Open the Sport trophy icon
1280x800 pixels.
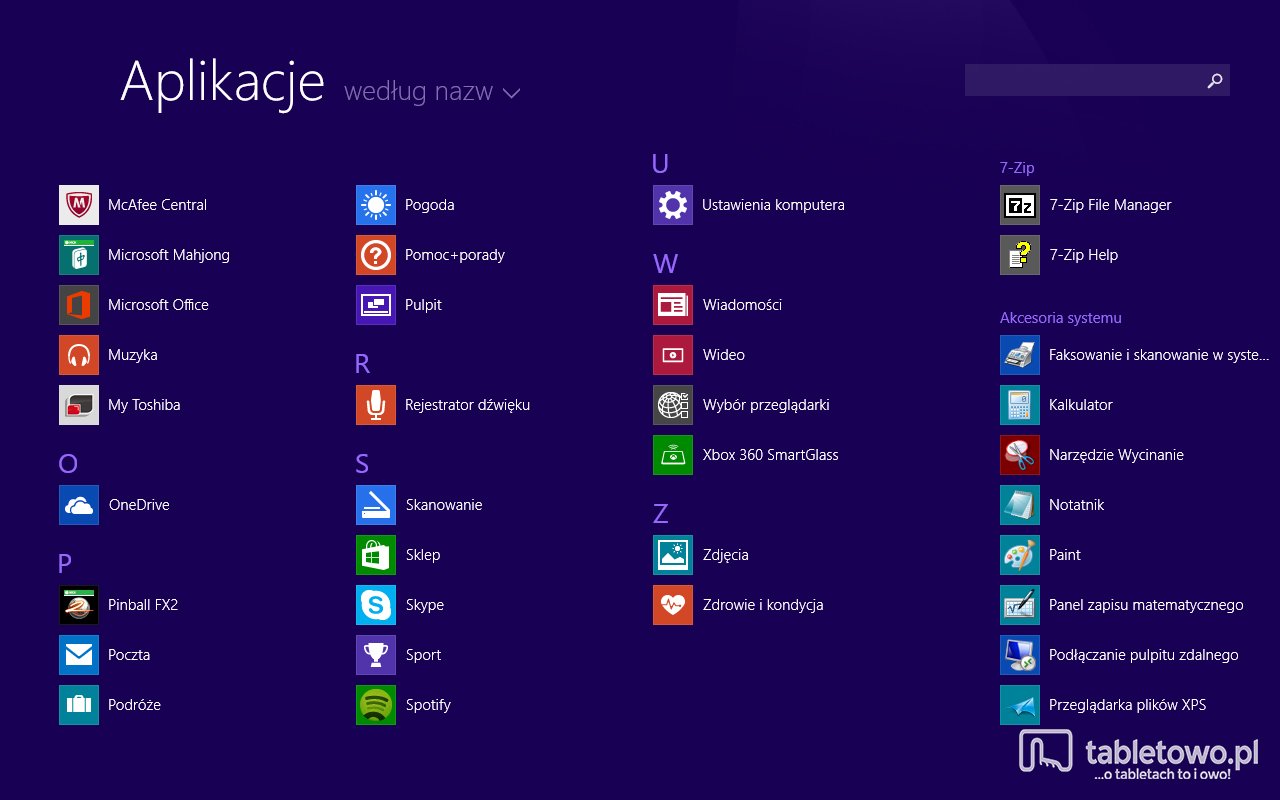[x=376, y=655]
